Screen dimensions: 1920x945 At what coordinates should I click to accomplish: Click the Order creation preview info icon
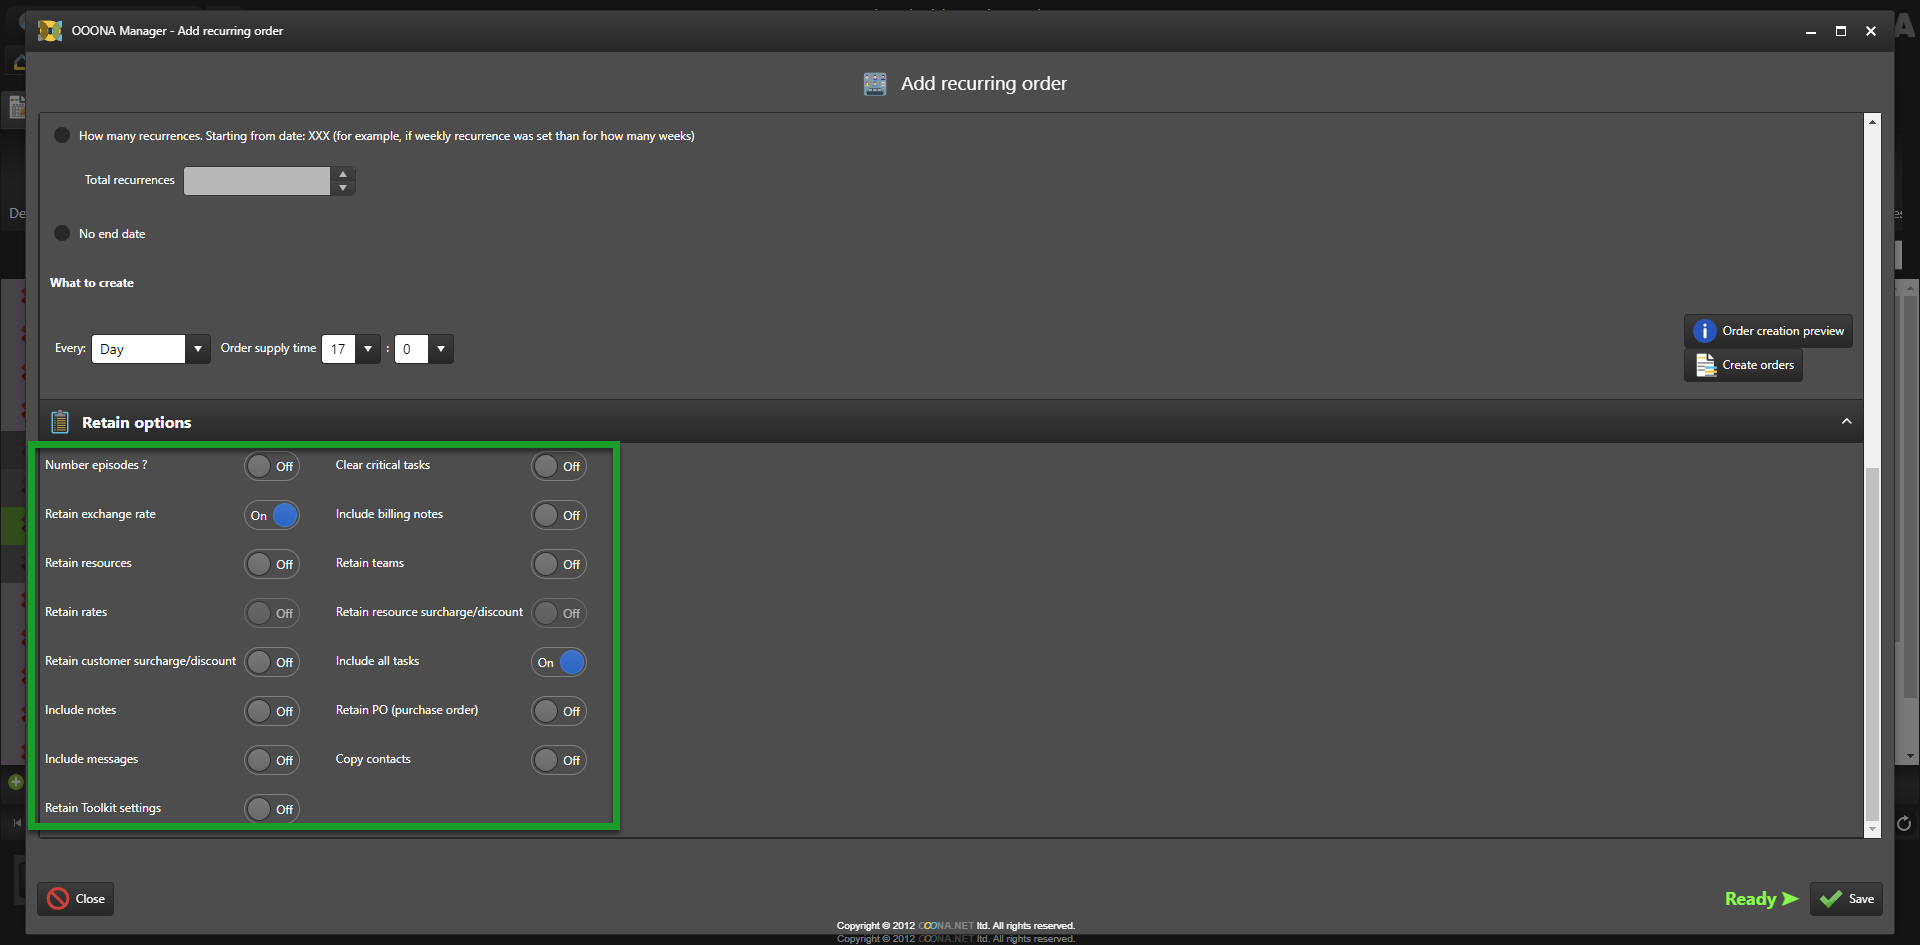point(1704,331)
